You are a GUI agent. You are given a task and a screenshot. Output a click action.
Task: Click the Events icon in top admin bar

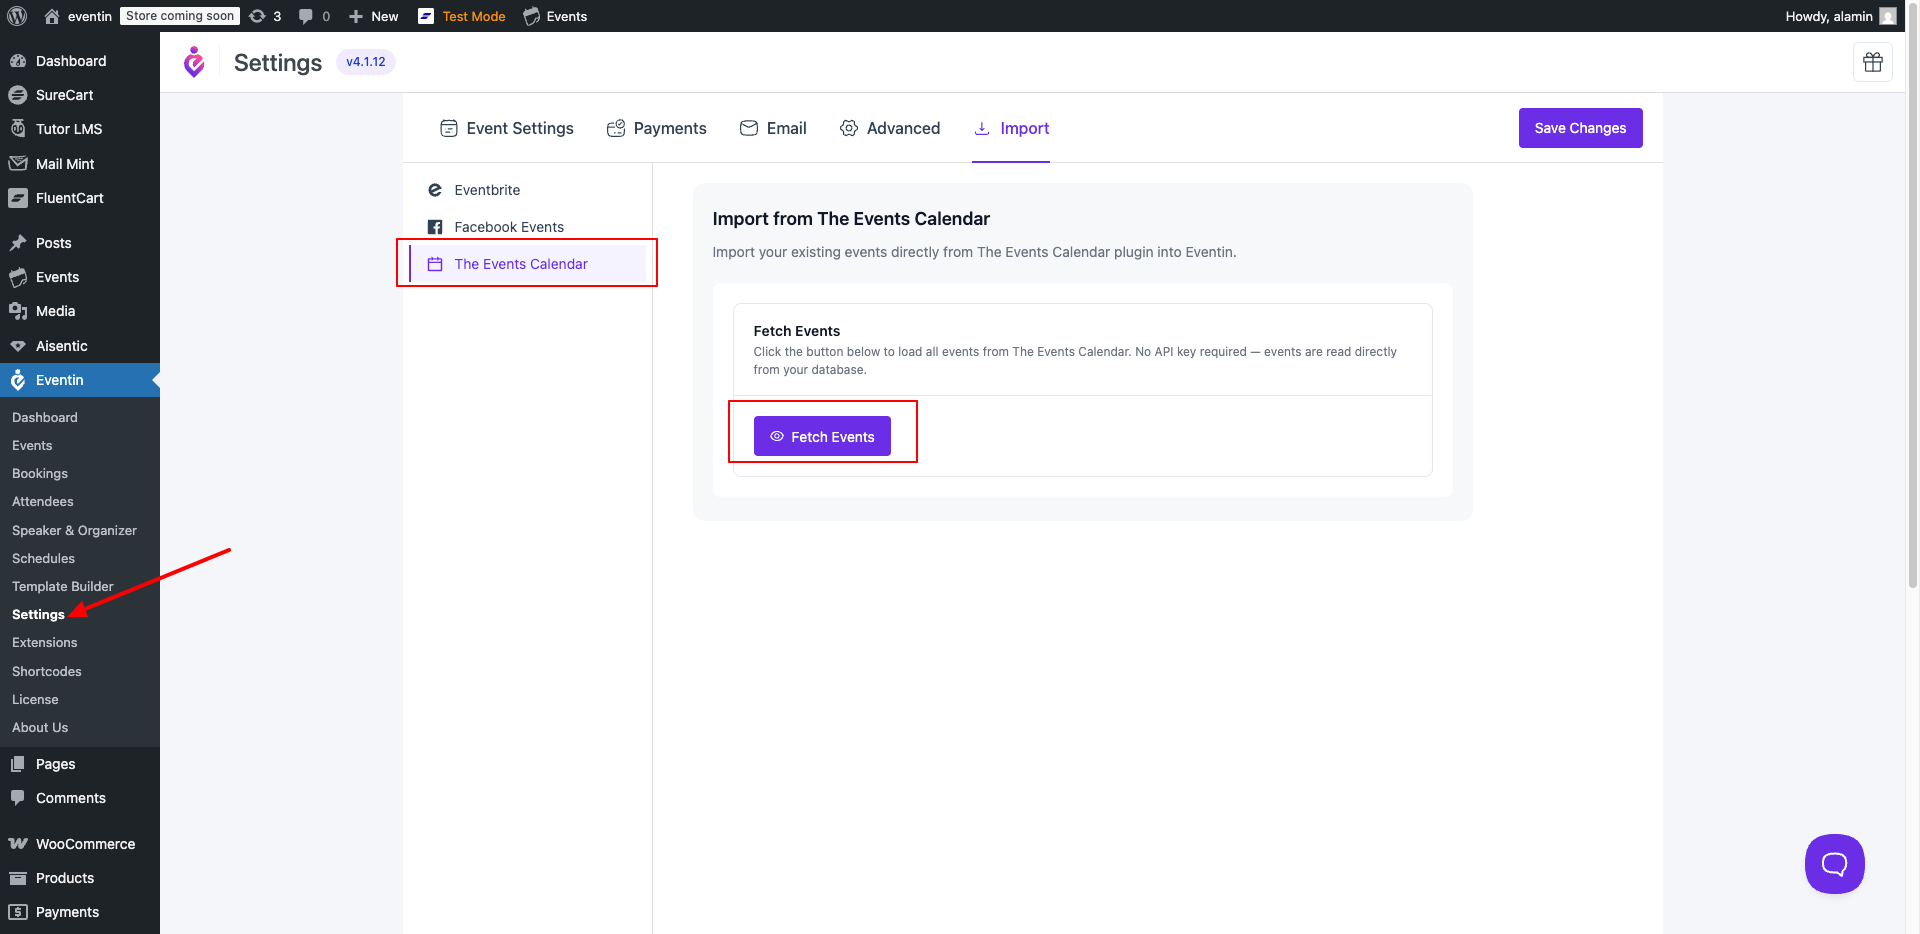coord(532,16)
